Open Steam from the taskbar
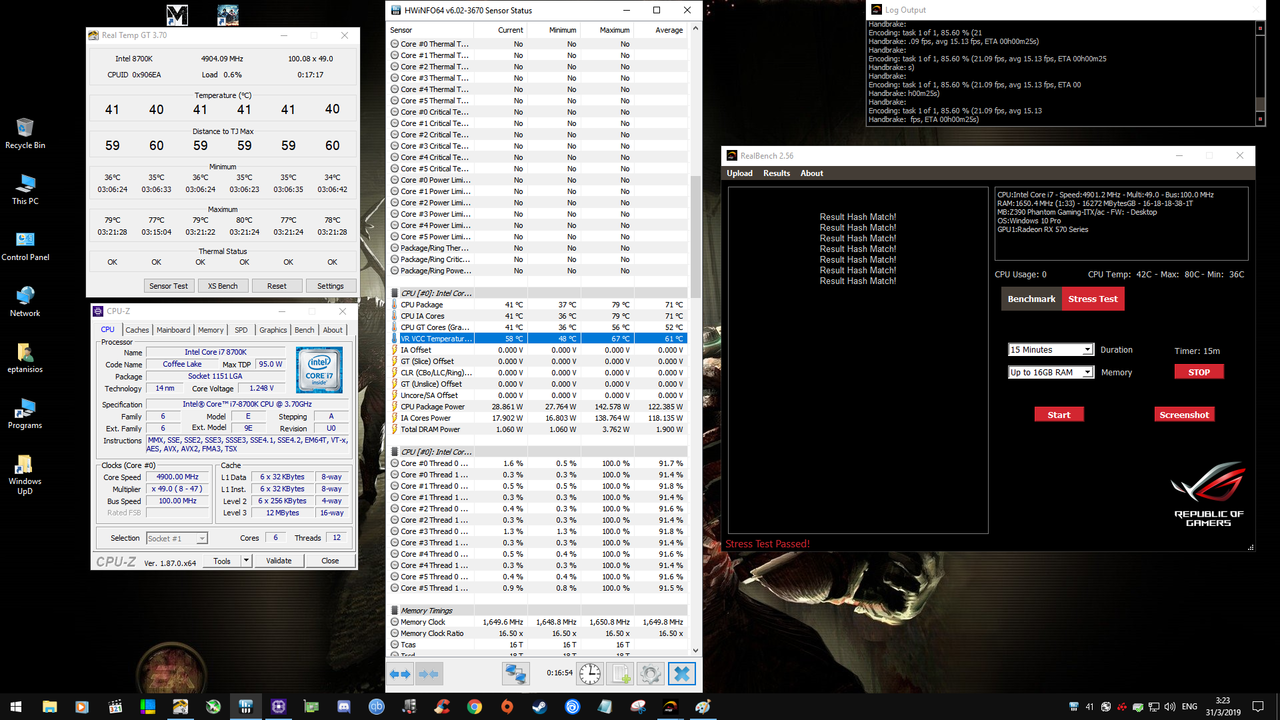The height and width of the screenshot is (720, 1280). pyautogui.click(x=539, y=706)
